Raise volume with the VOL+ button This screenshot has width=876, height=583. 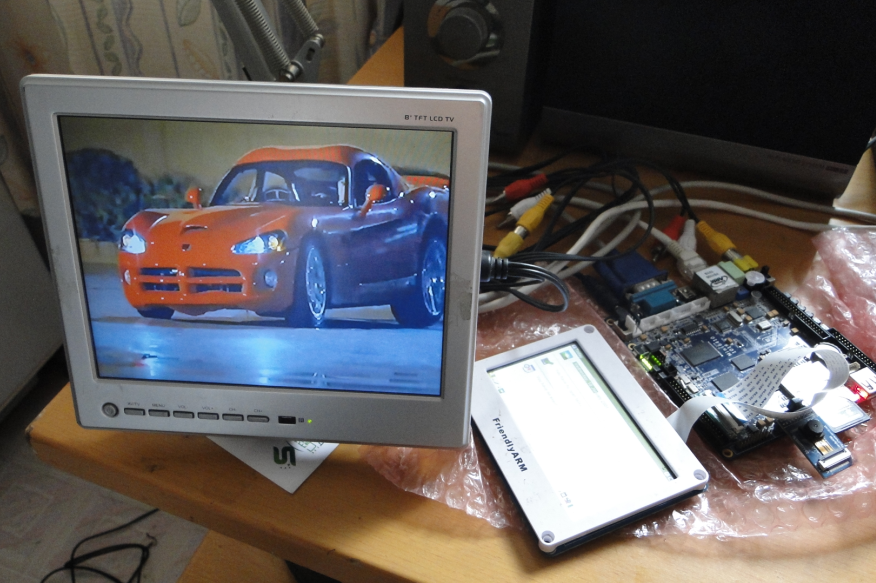click(208, 416)
